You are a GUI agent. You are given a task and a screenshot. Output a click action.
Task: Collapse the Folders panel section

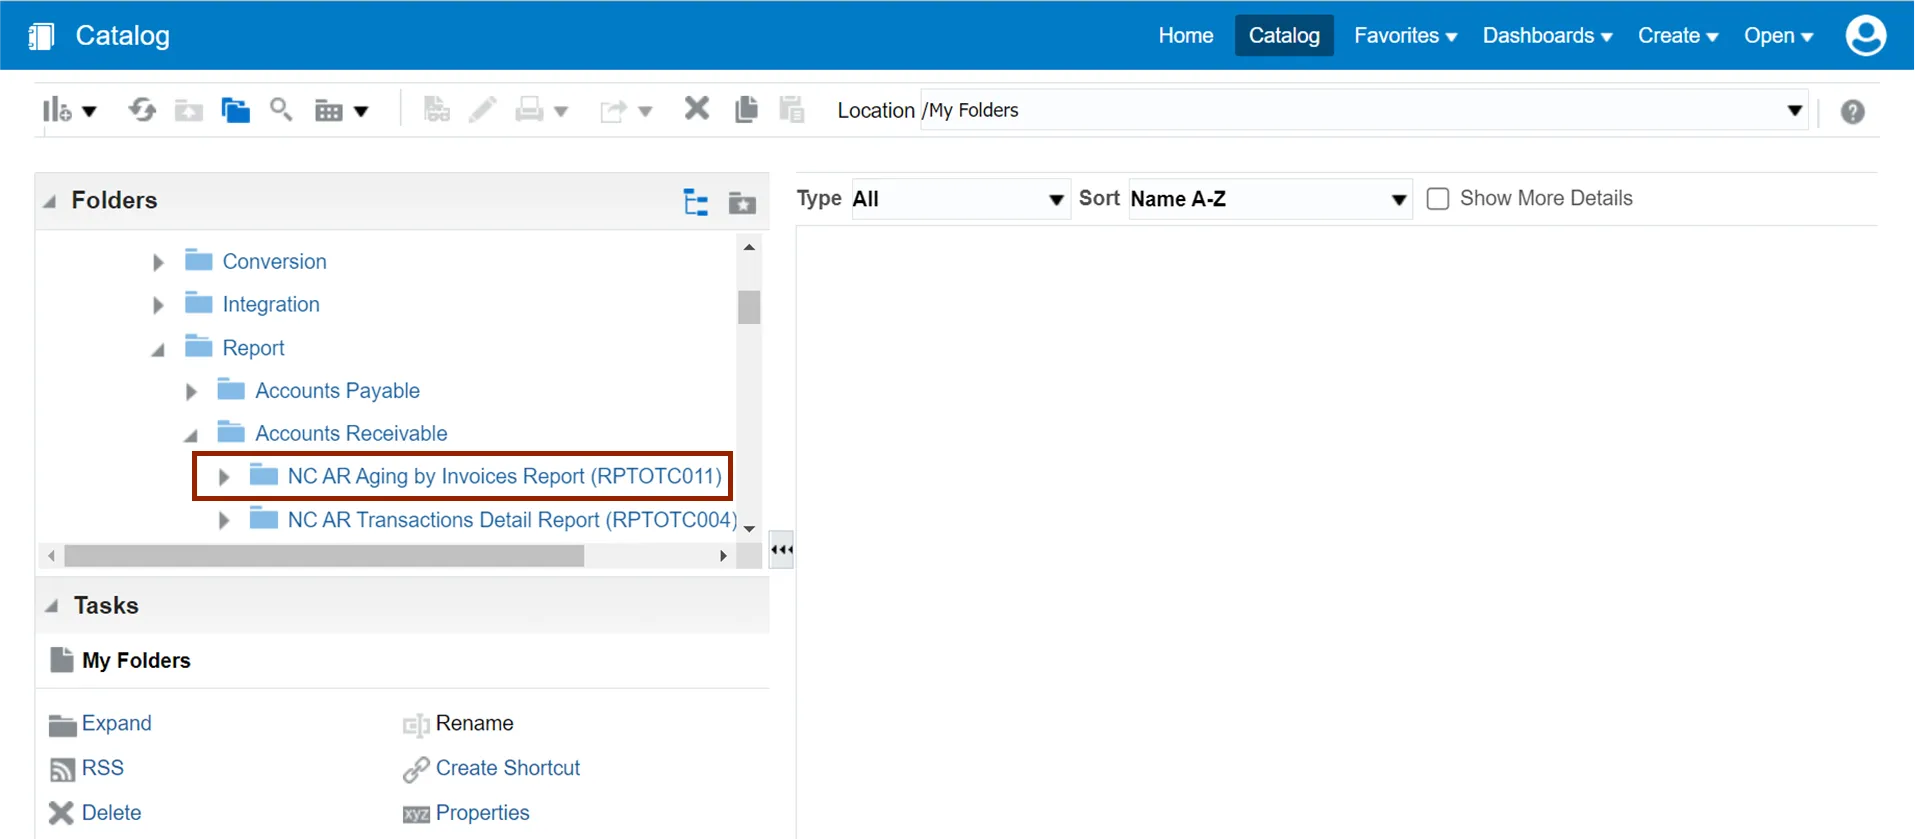click(x=50, y=202)
